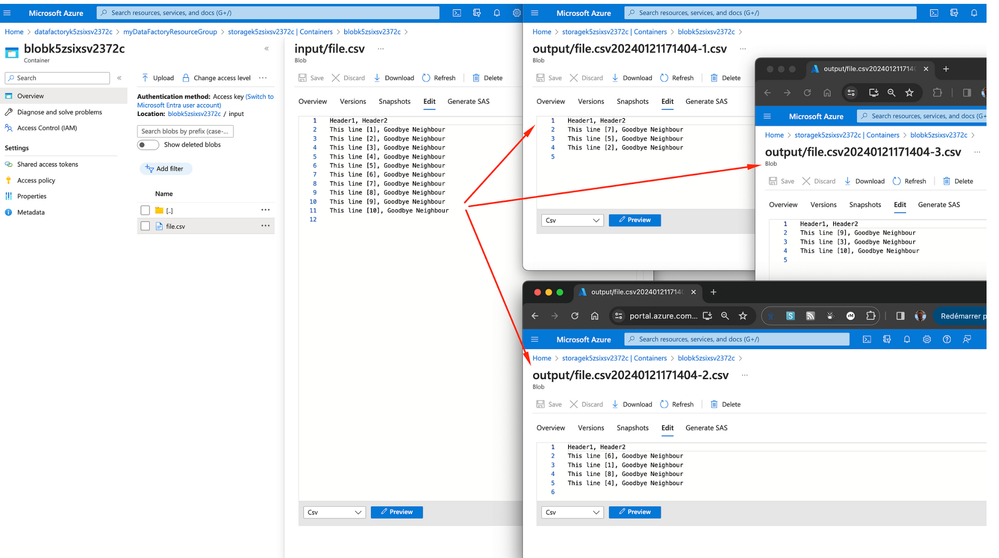Open help question mark in bottom window header
The height and width of the screenshot is (558, 999).
click(x=947, y=340)
